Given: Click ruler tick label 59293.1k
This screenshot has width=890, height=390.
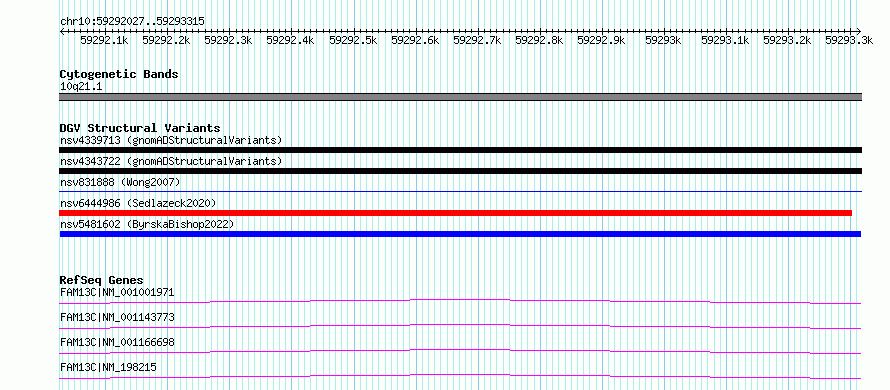Looking at the screenshot, I should (x=725, y=40).
